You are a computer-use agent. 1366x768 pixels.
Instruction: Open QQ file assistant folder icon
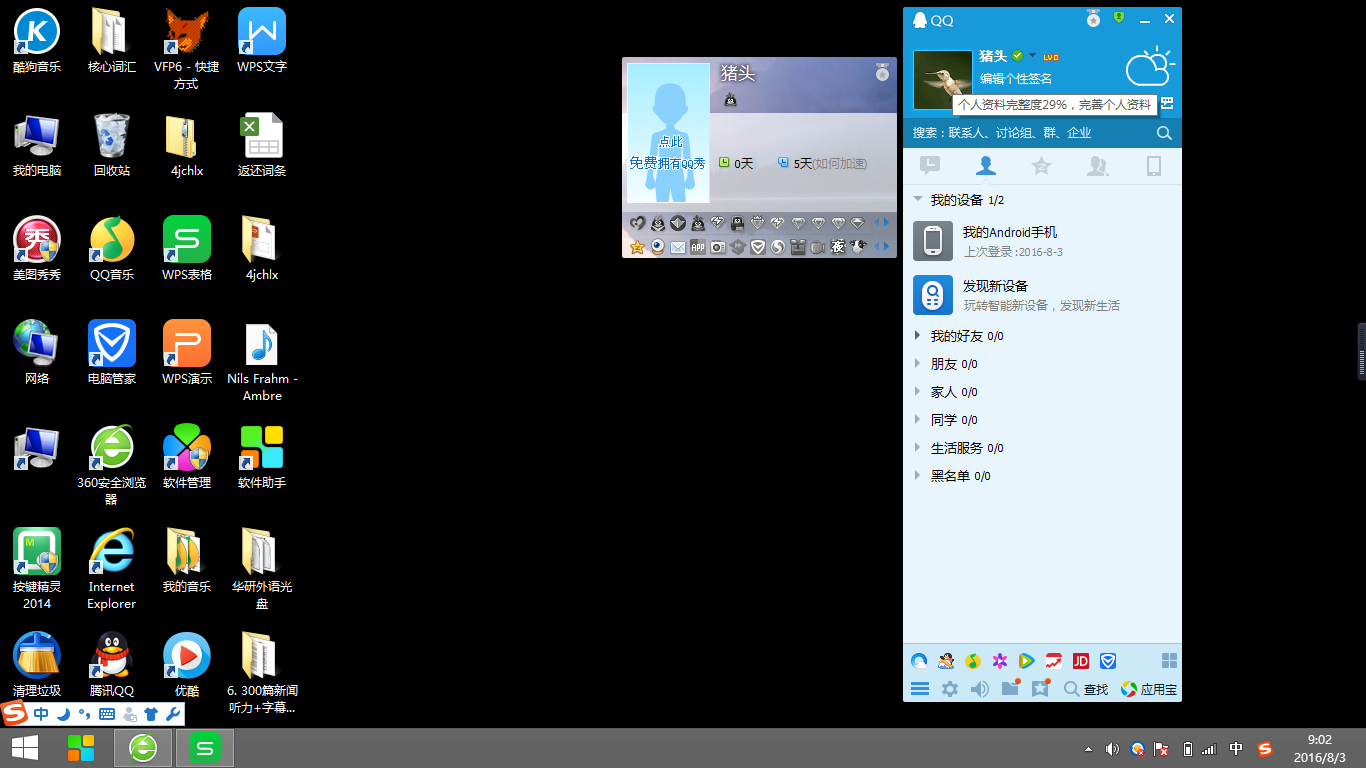(1010, 688)
